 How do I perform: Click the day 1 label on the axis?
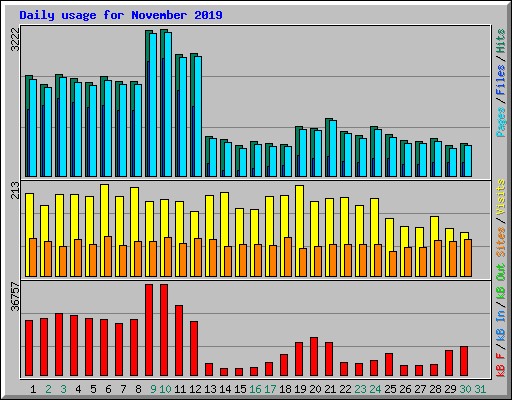[x=33, y=389]
